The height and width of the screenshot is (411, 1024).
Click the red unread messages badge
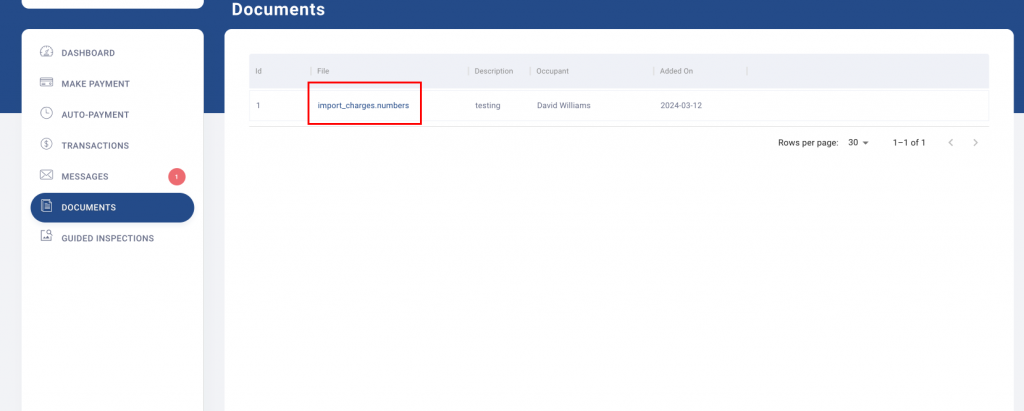coord(177,177)
